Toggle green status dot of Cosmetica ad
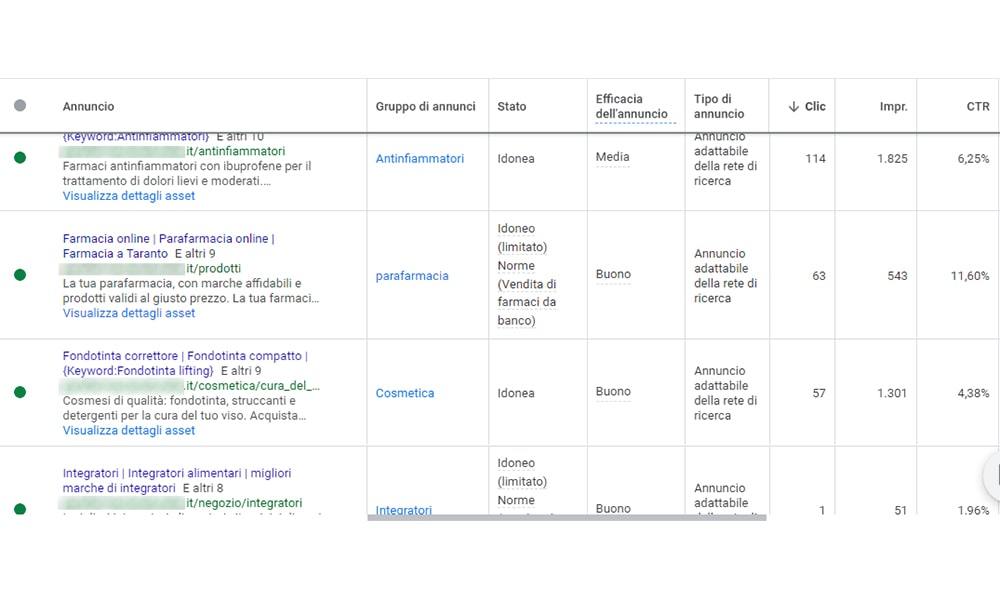The image size is (1000, 600). coord(20,392)
